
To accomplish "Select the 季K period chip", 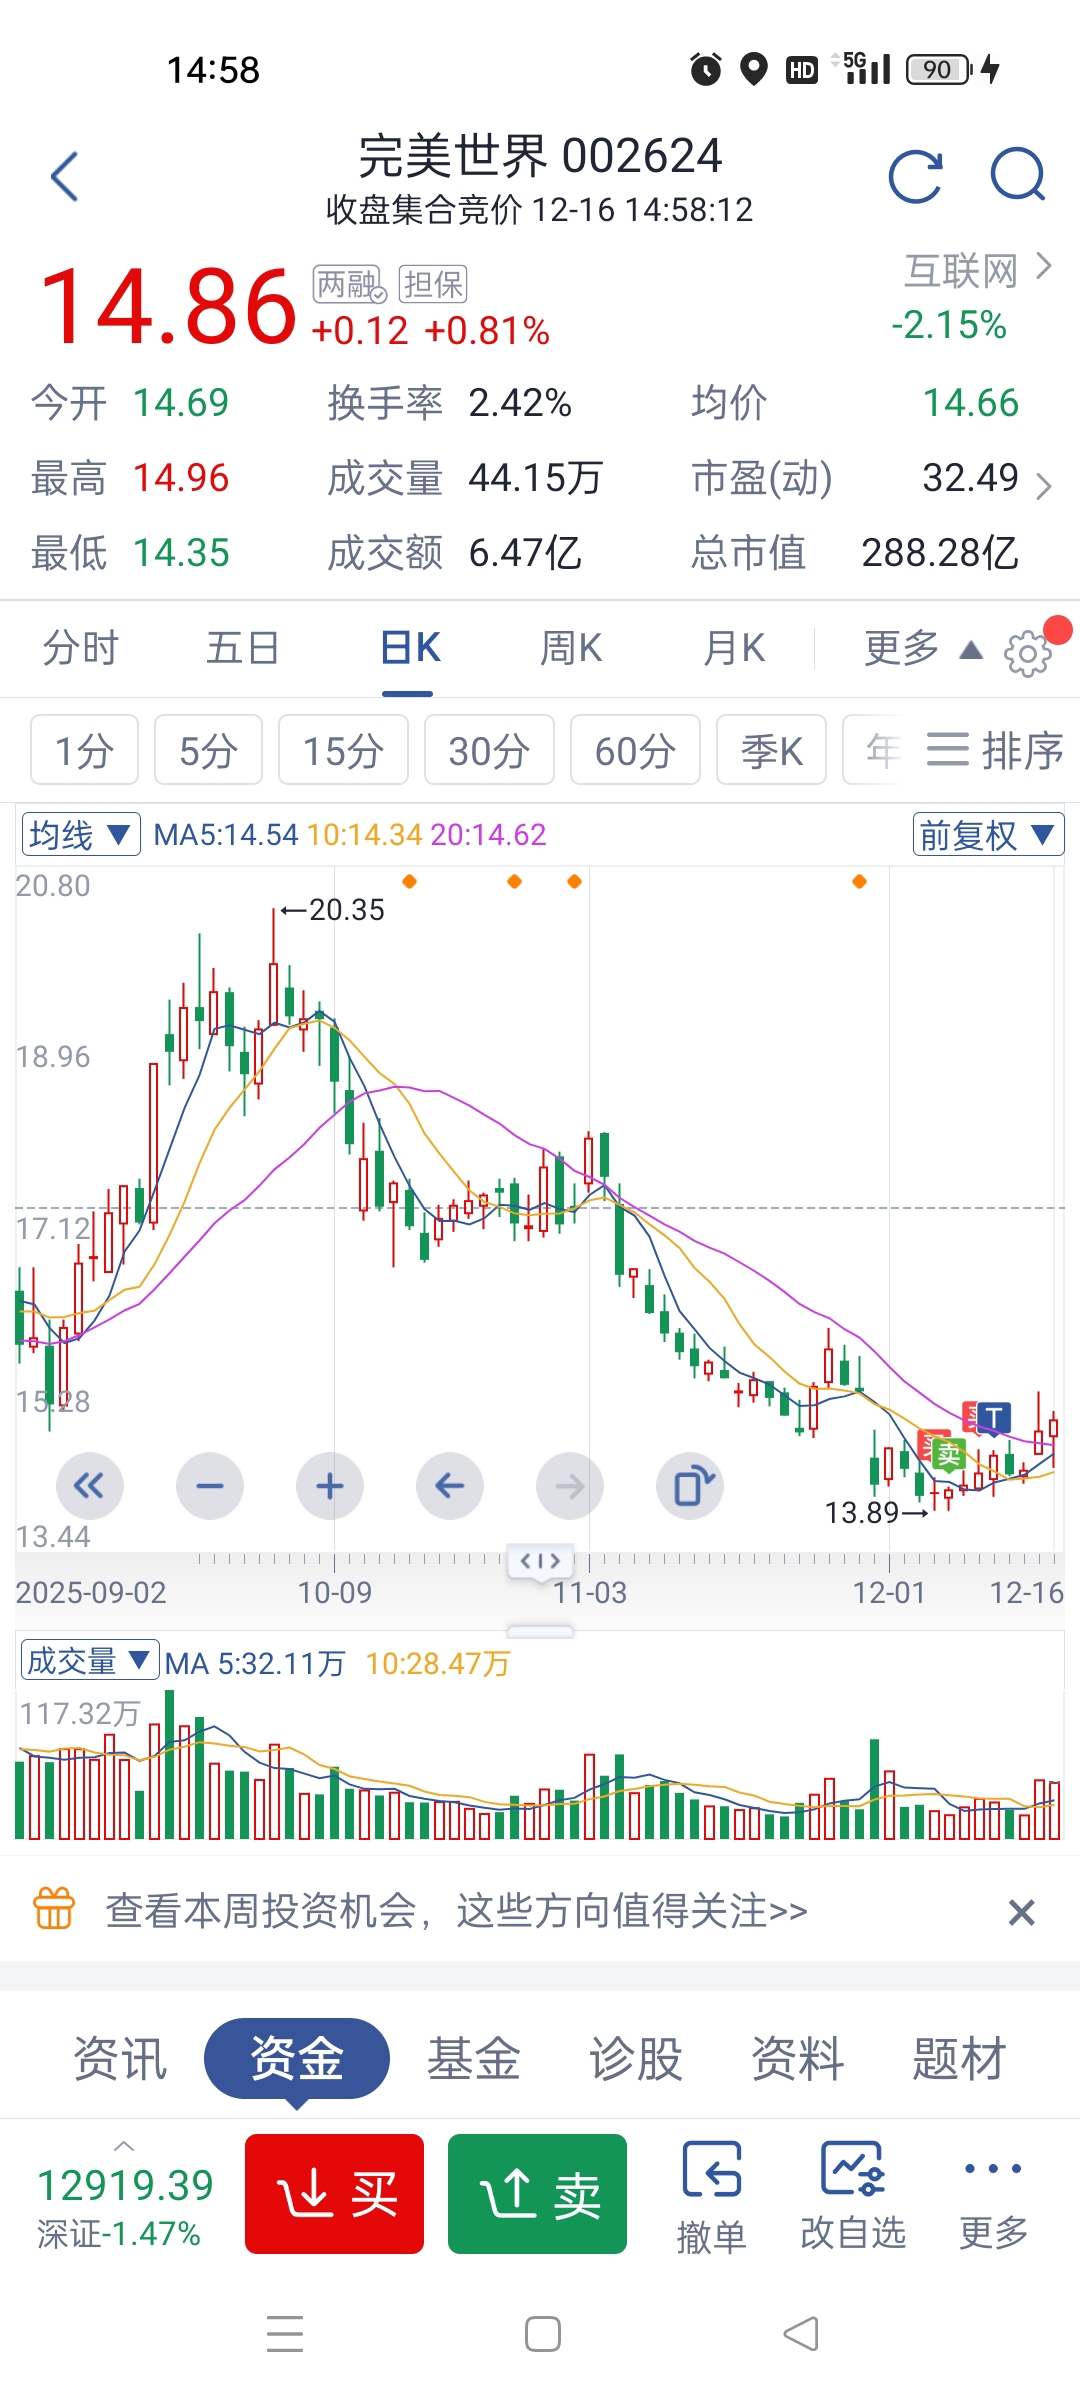I will (771, 750).
